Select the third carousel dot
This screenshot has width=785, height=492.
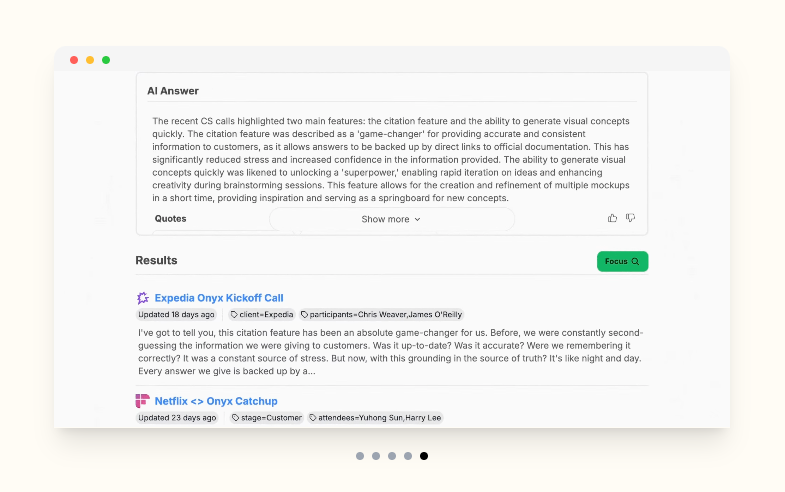pyautogui.click(x=392, y=456)
